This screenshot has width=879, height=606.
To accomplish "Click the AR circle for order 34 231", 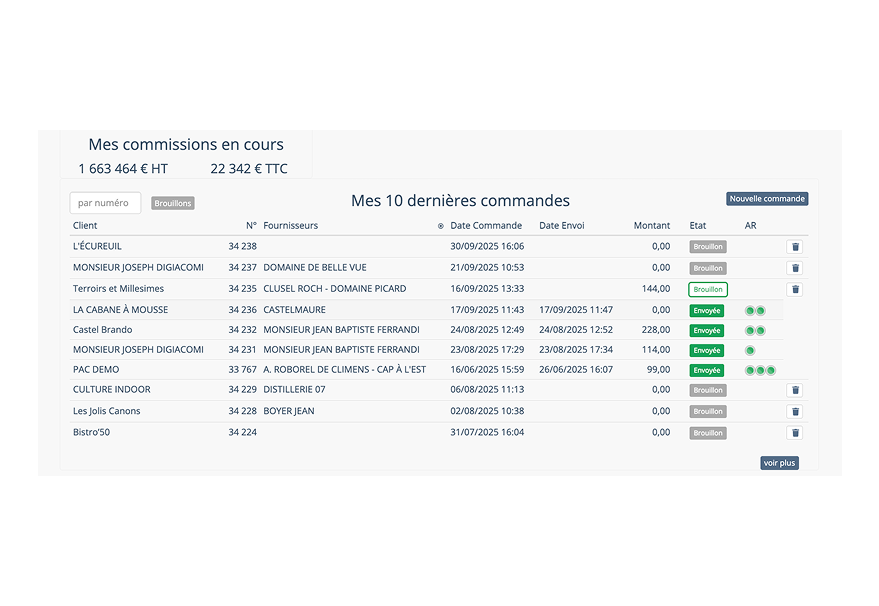I will point(748,350).
